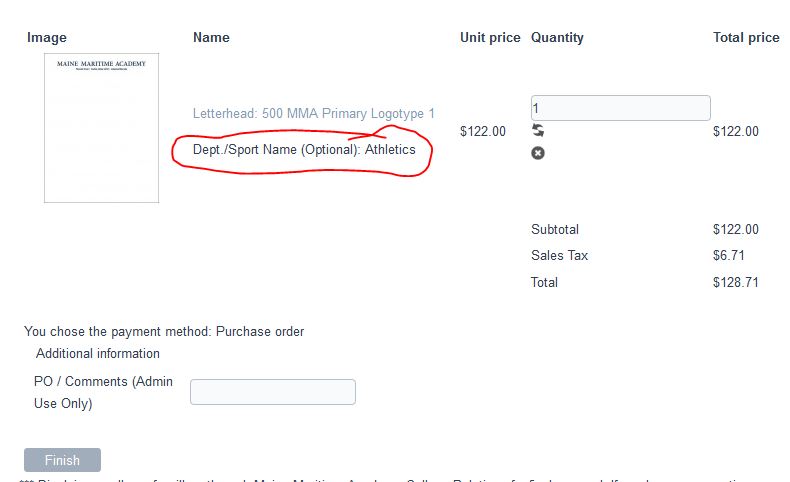The height and width of the screenshot is (482, 790).
Task: Click the Subtotal label
Action: click(x=555, y=229)
